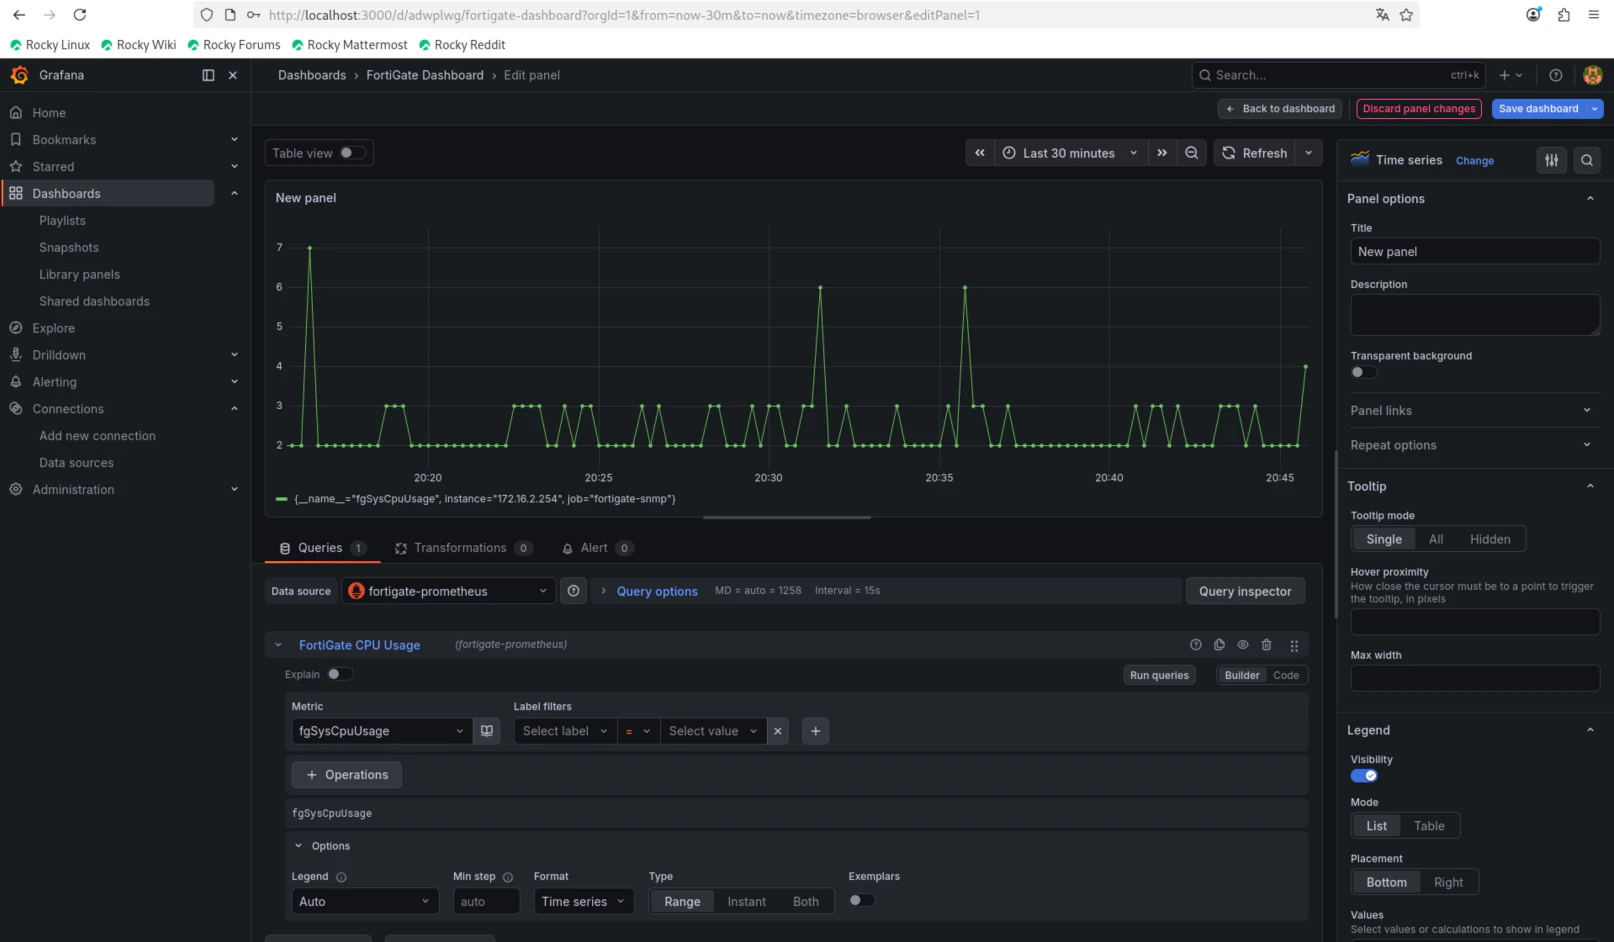Image resolution: width=1614 pixels, height=942 pixels.
Task: Duplicate the FortiGate CPU Usage query
Action: [x=1219, y=645]
